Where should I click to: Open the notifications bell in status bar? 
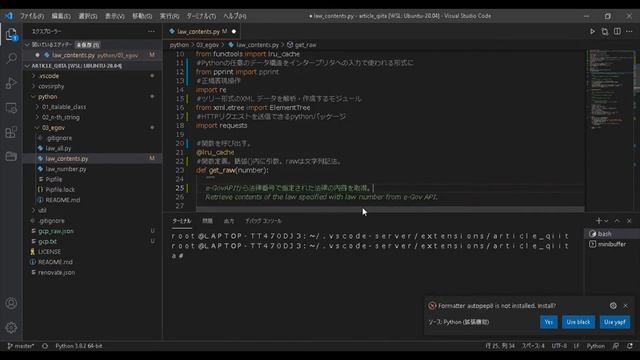point(630,346)
